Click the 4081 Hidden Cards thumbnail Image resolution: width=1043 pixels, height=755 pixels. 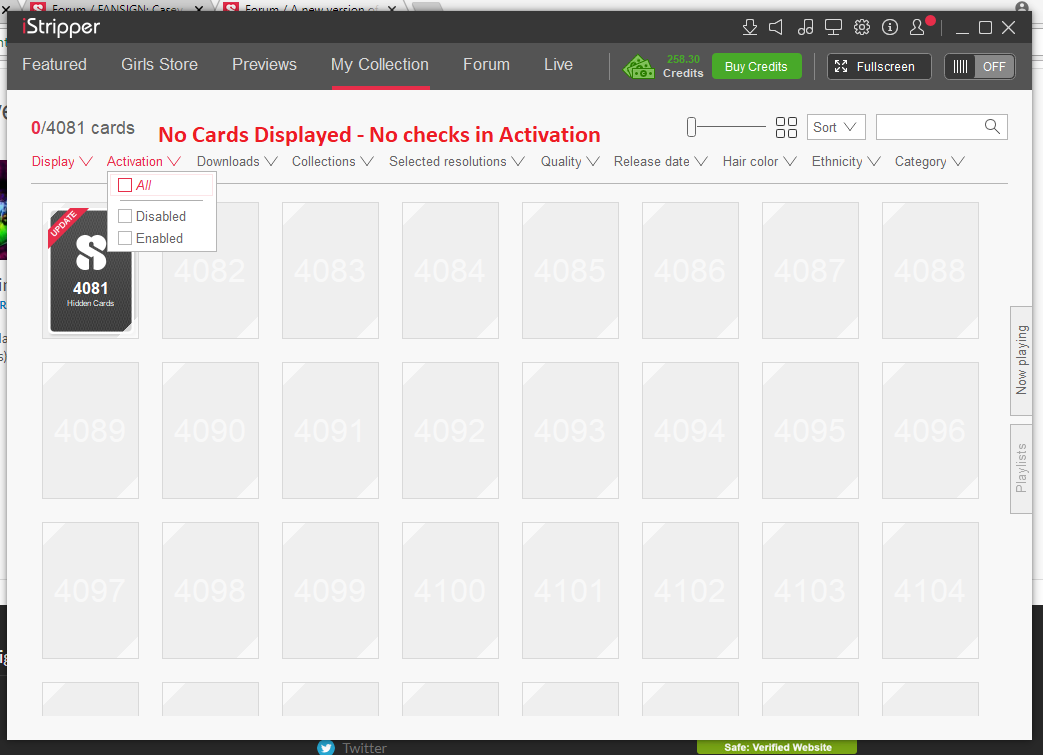(90, 270)
